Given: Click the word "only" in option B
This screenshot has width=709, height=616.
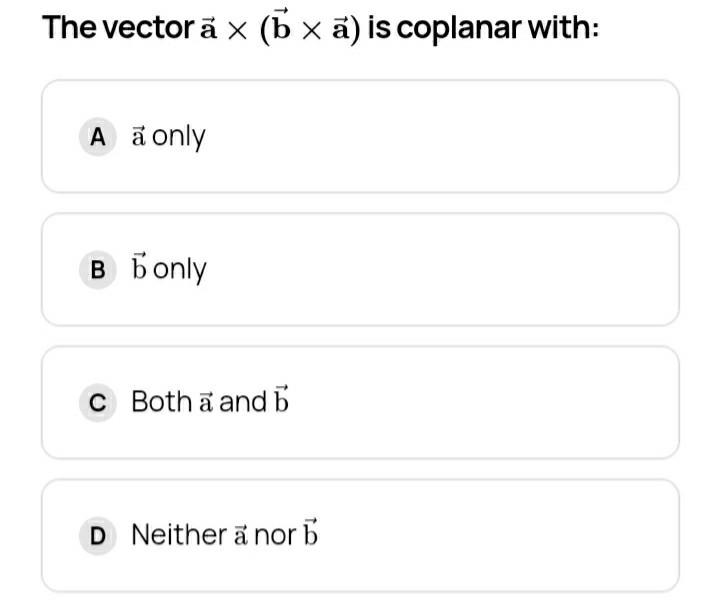Looking at the screenshot, I should click(179, 270).
